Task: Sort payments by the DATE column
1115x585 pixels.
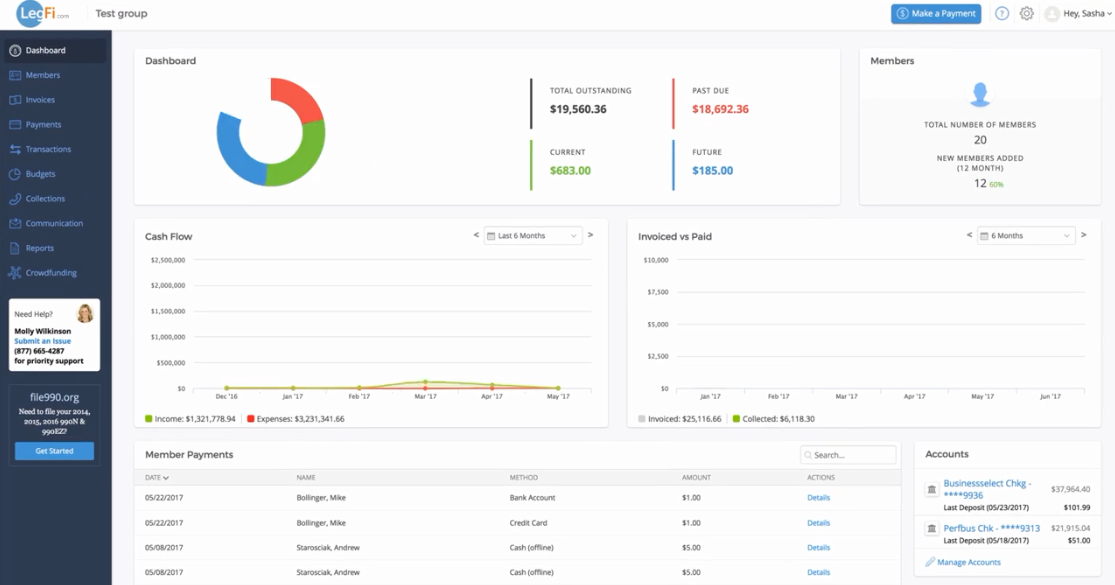Action: point(156,478)
